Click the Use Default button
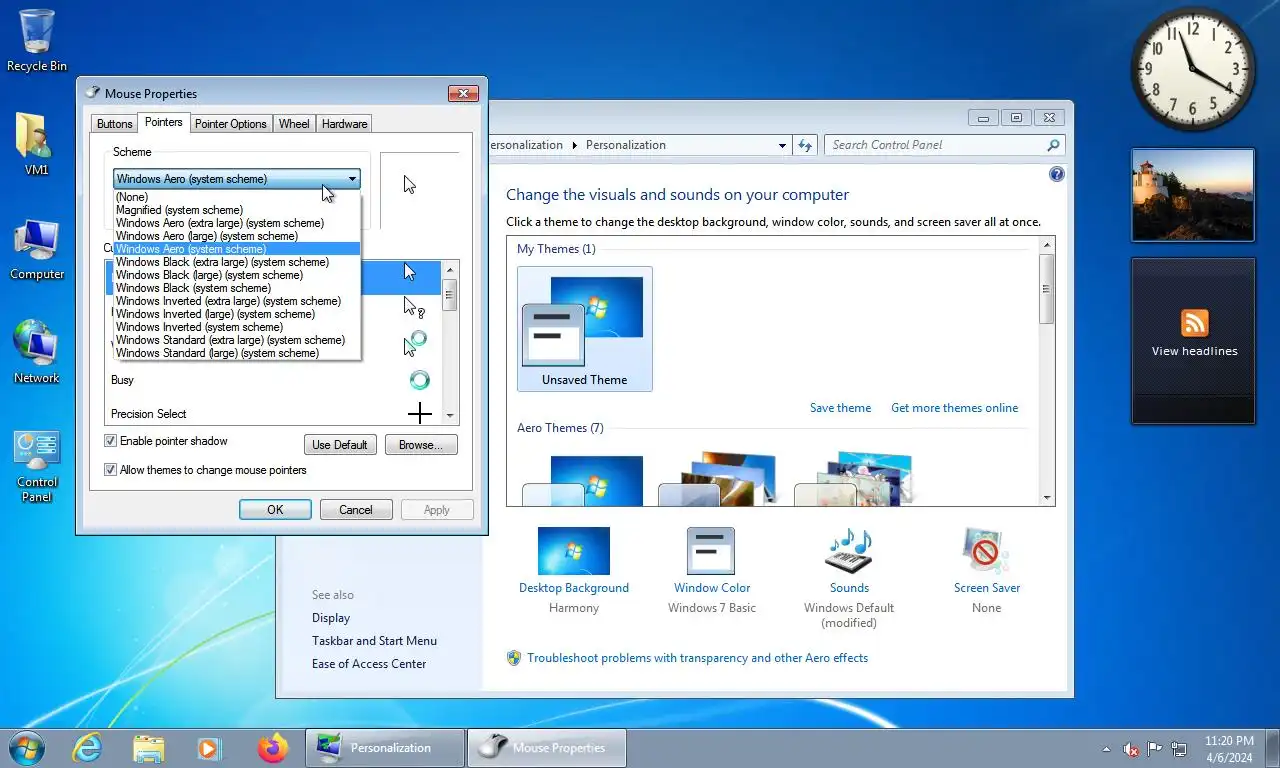The width and height of the screenshot is (1280, 768). click(x=340, y=445)
